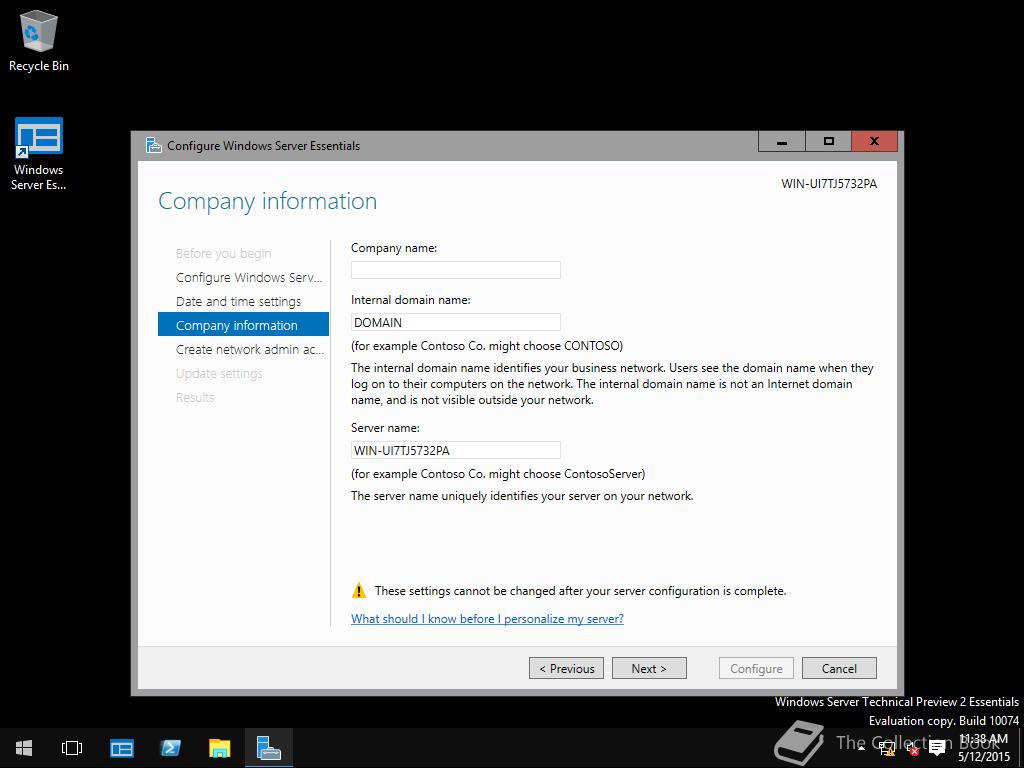
Task: Click the Cancel button
Action: [x=839, y=668]
